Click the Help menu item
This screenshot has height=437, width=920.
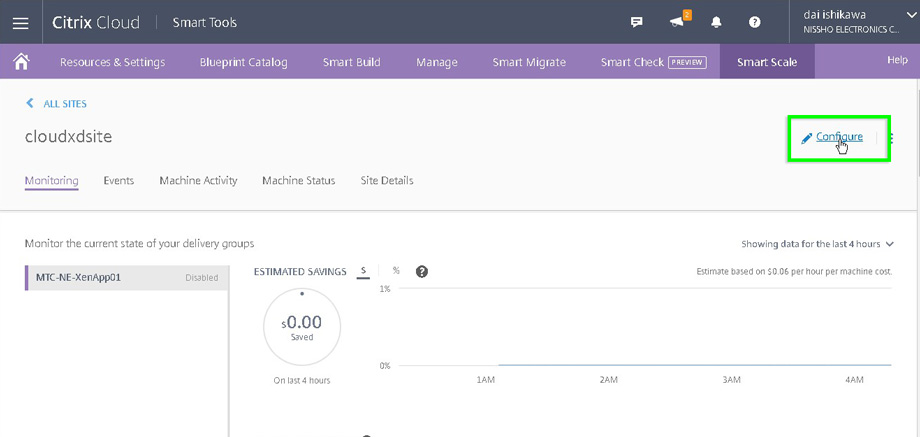click(x=897, y=60)
